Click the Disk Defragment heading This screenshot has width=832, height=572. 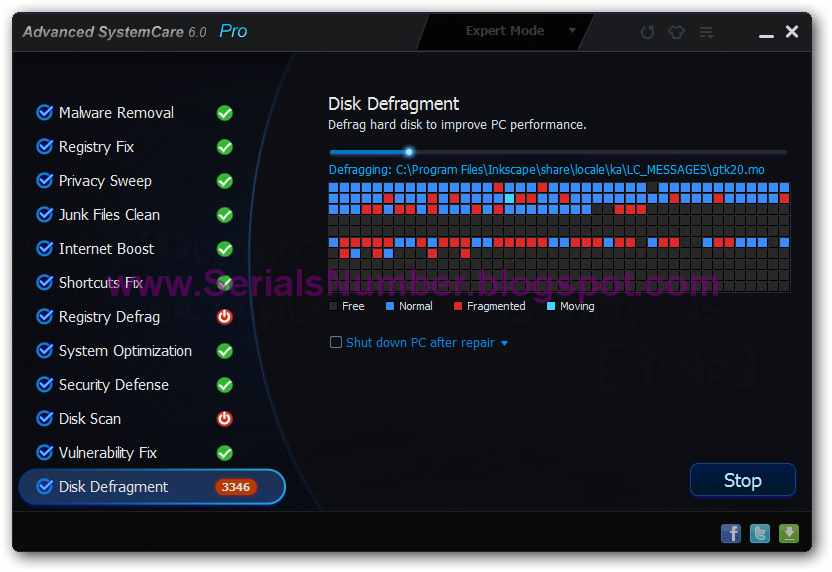393,104
